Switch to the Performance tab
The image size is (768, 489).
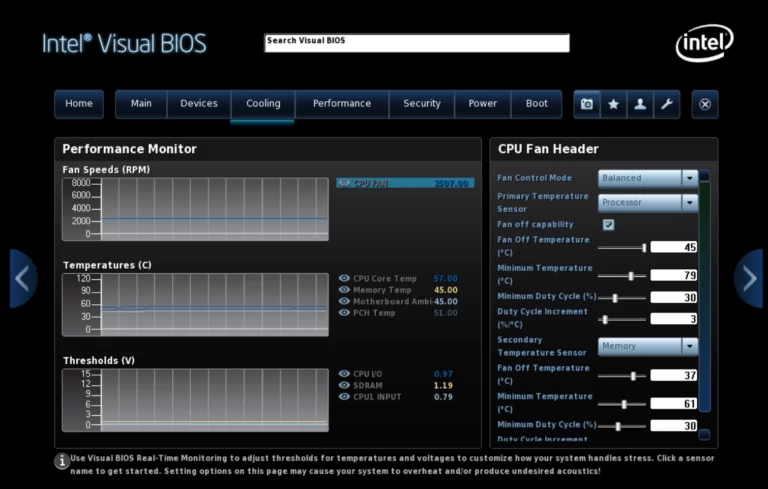(x=341, y=104)
